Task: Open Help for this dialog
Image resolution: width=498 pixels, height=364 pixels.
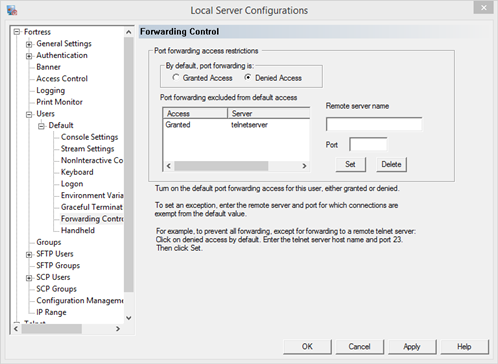Action: pyautogui.click(x=464, y=347)
